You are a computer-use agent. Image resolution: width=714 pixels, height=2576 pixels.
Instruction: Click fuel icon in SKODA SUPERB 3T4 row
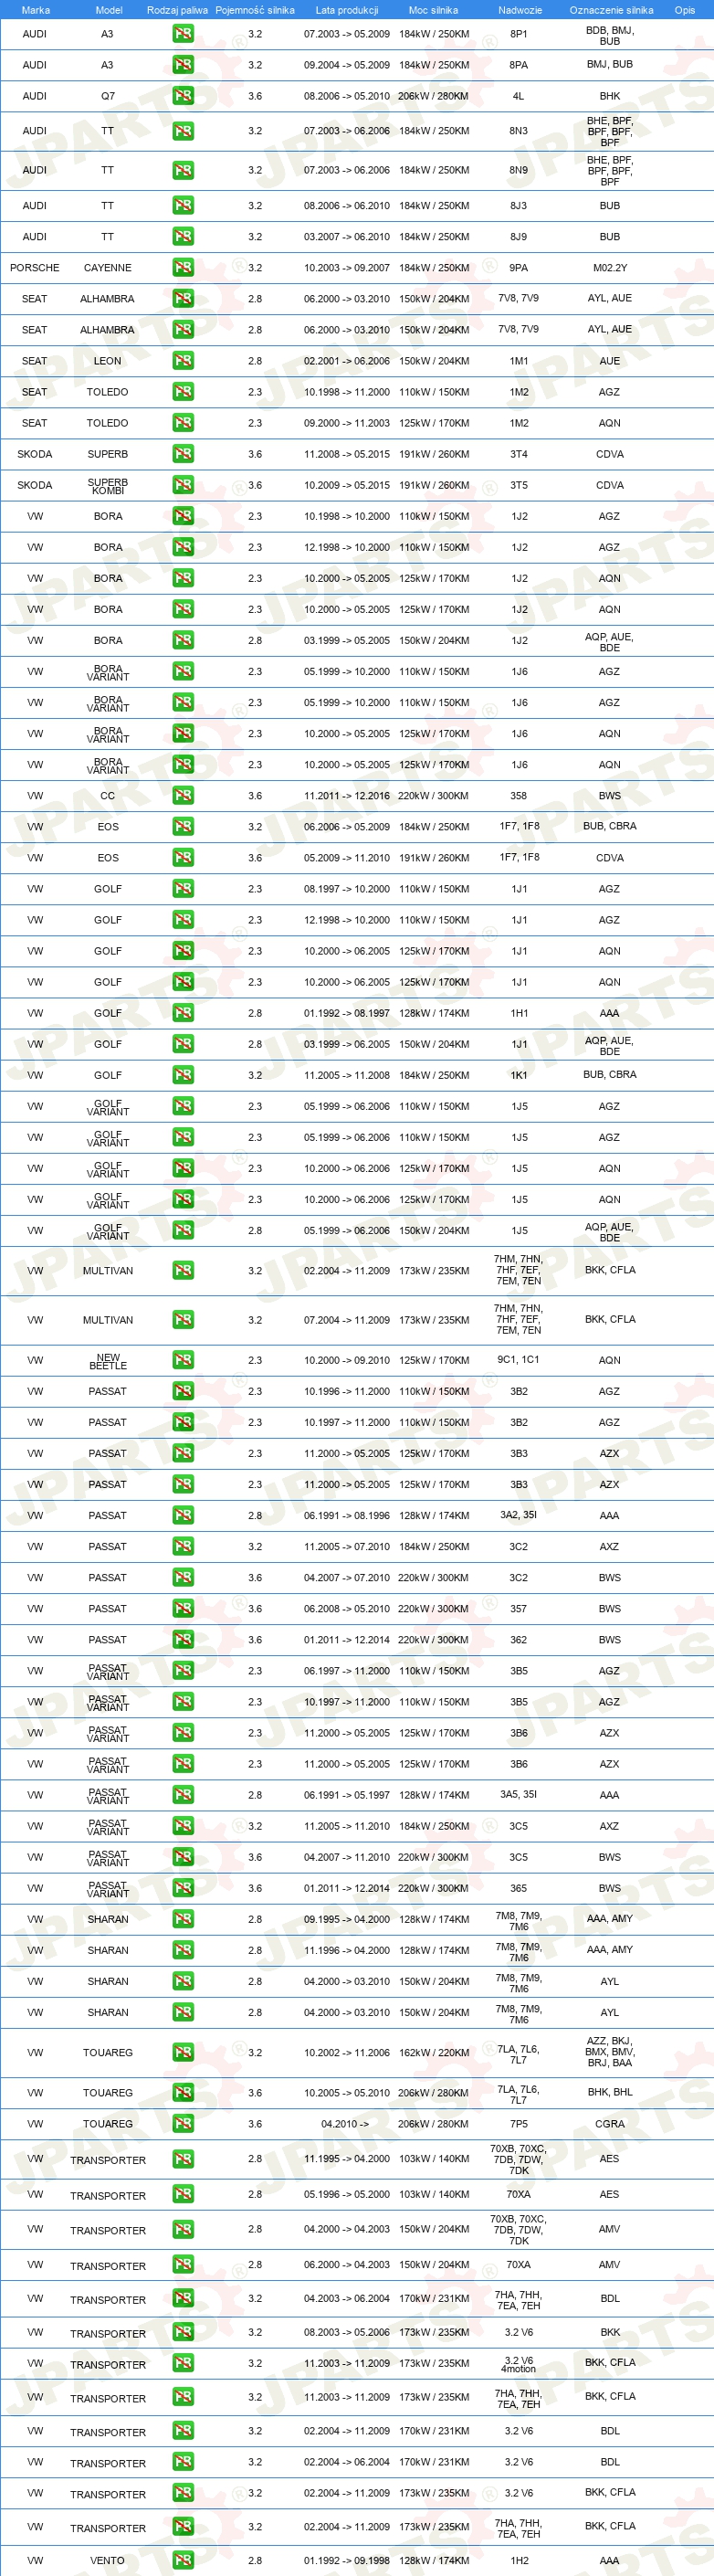tap(183, 453)
